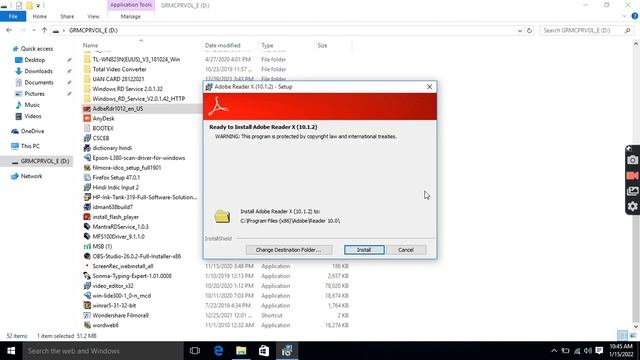The image size is (640, 360).
Task: Select Windows RD Service 2.0.1.32 folder icon
Action: 87,89
